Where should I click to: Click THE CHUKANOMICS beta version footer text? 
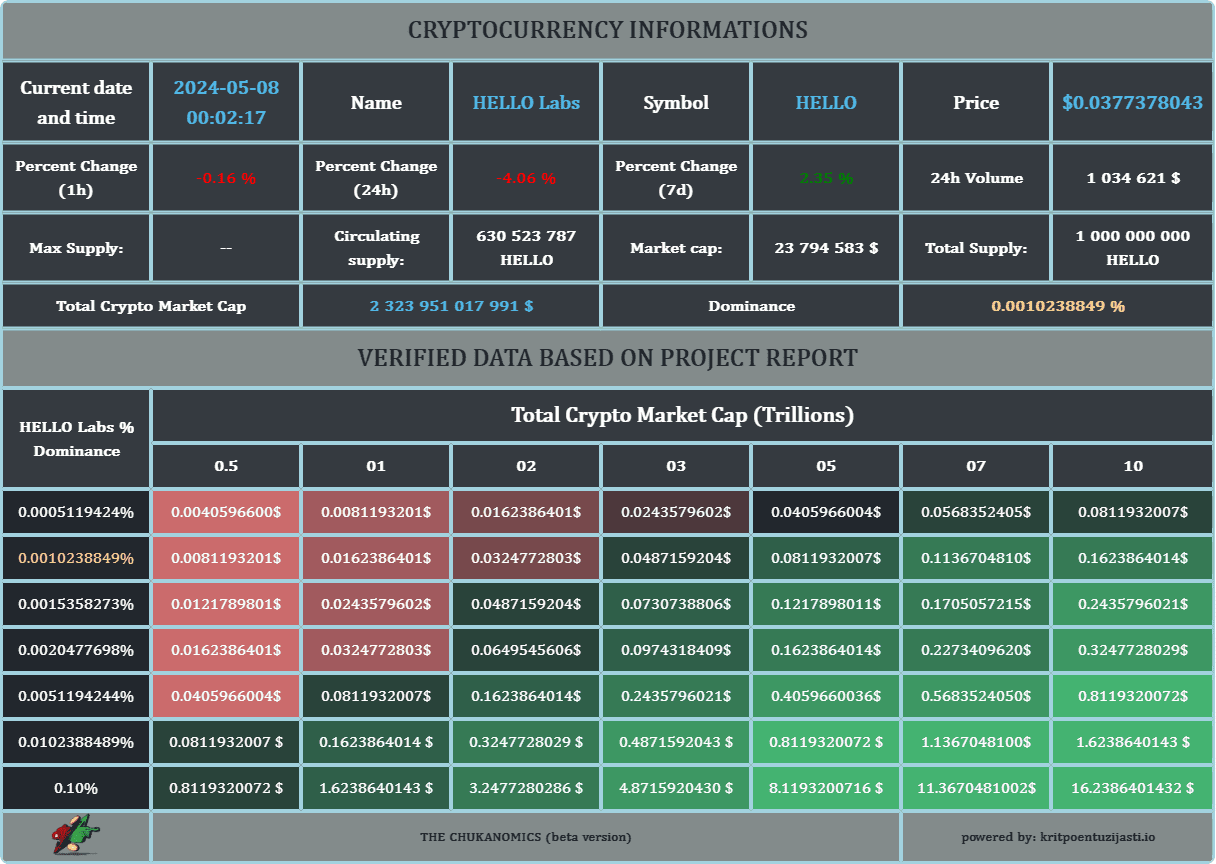[525, 836]
